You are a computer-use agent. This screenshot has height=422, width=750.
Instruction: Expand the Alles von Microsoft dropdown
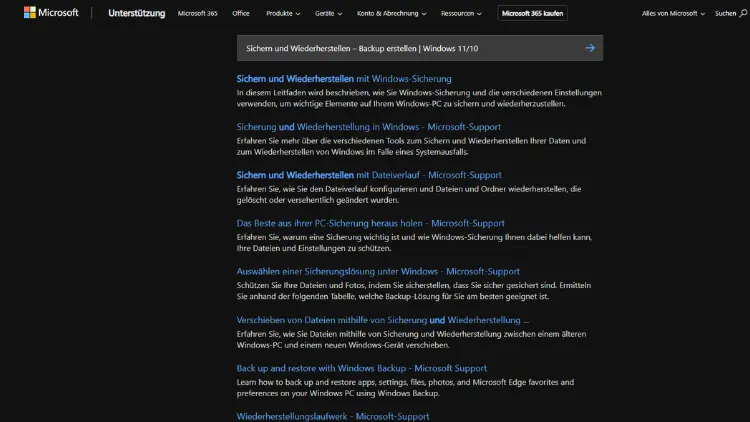coord(673,13)
